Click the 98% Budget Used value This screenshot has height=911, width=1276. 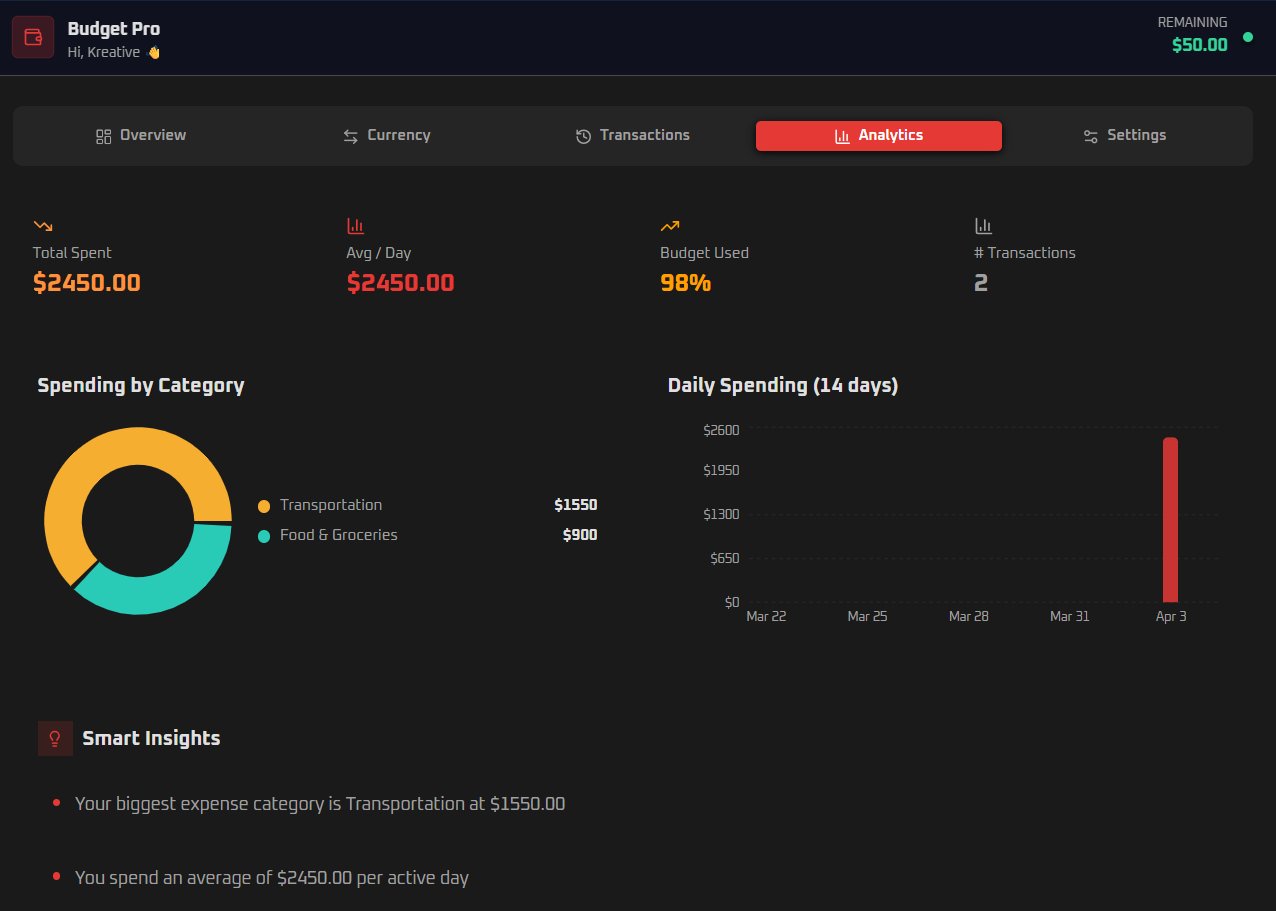686,283
